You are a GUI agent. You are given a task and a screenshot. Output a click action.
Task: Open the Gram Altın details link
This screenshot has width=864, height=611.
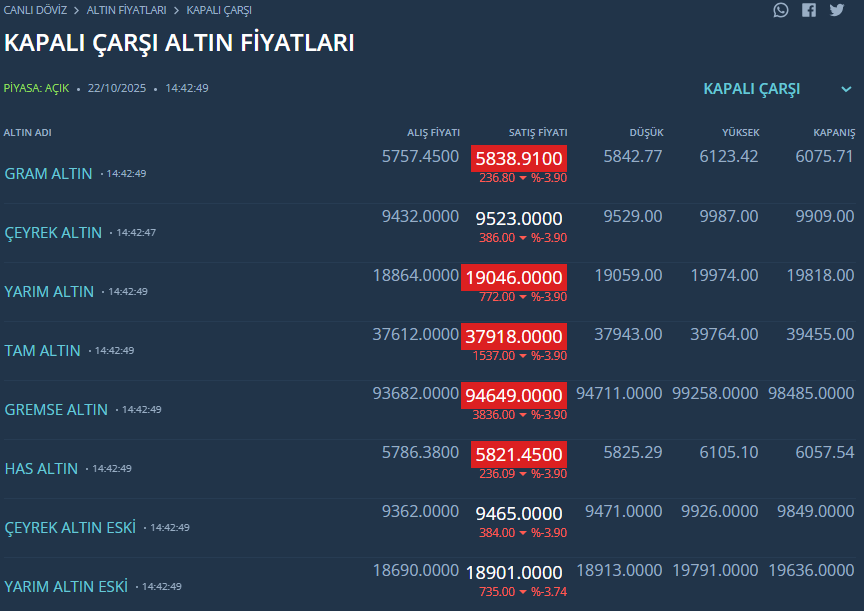[48, 174]
